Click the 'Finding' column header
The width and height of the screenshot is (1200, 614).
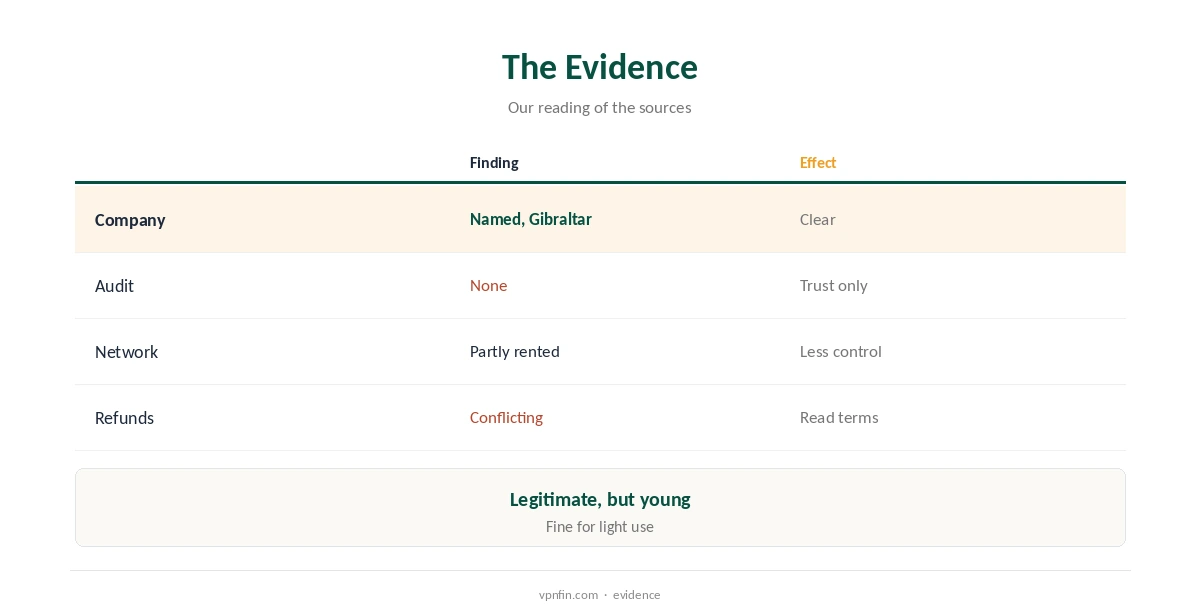[494, 163]
